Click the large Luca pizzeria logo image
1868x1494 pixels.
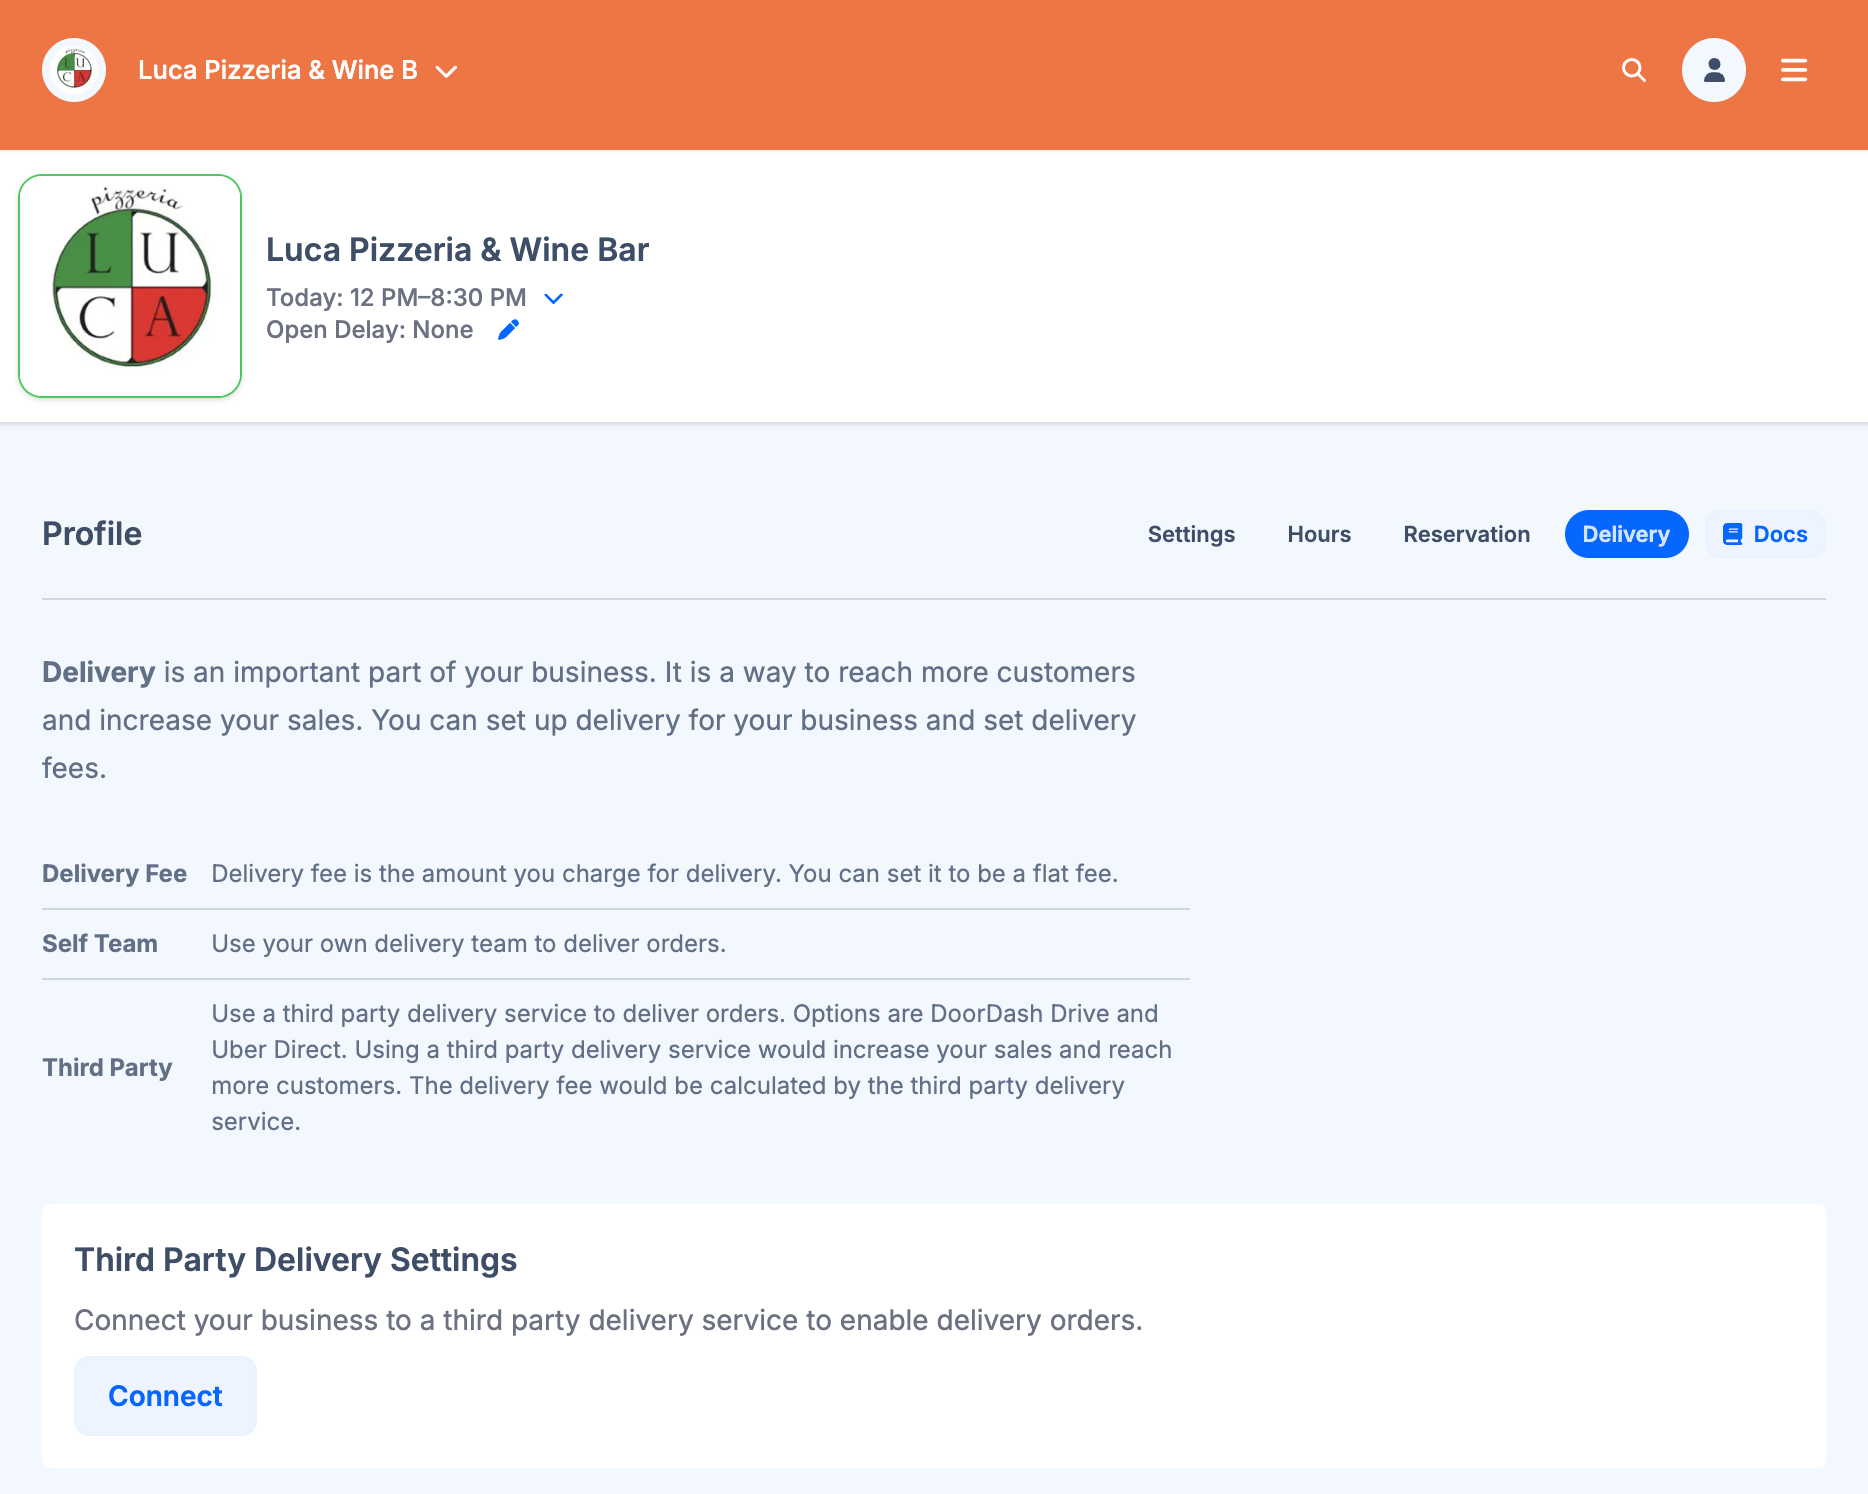[130, 286]
